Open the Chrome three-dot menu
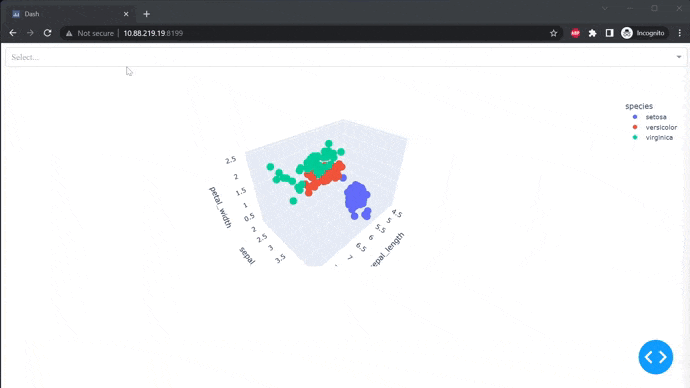Screen dimensions: 690x388 click(x=679, y=33)
